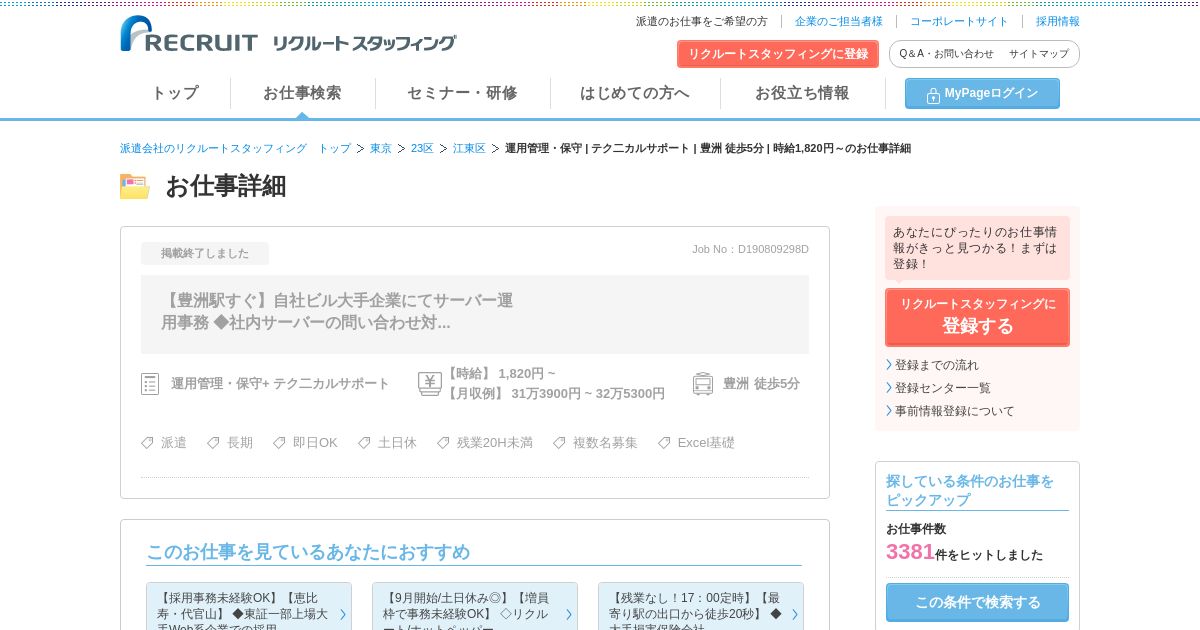The image size is (1200, 630).
Task: Go to the 東京 breadcrumb link
Action: coord(381,148)
